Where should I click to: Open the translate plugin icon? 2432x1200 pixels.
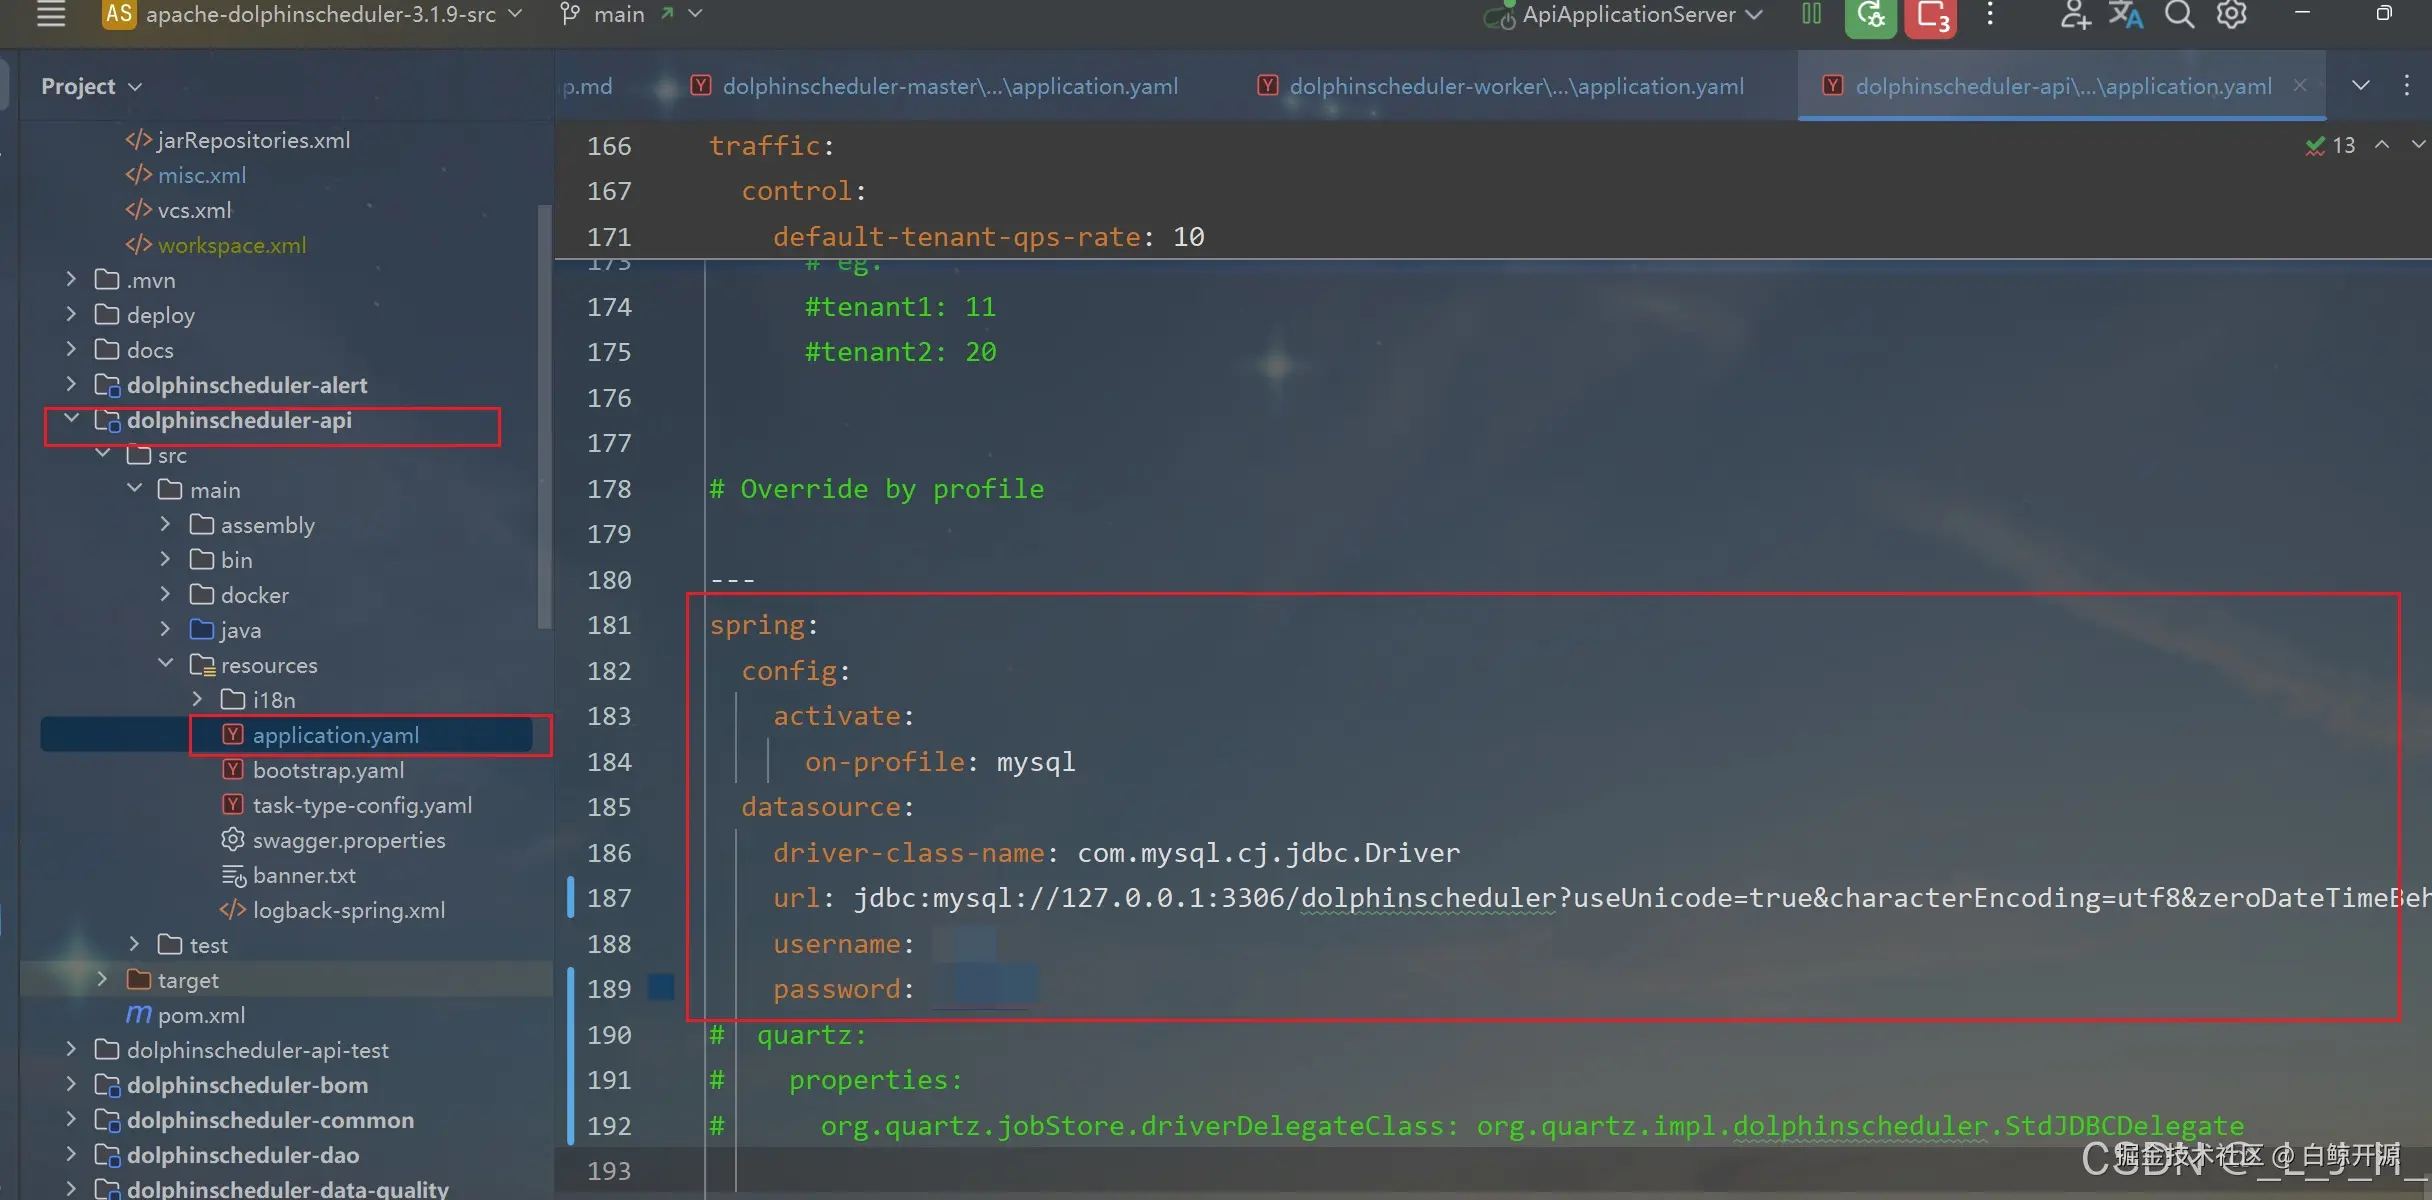tap(2125, 14)
